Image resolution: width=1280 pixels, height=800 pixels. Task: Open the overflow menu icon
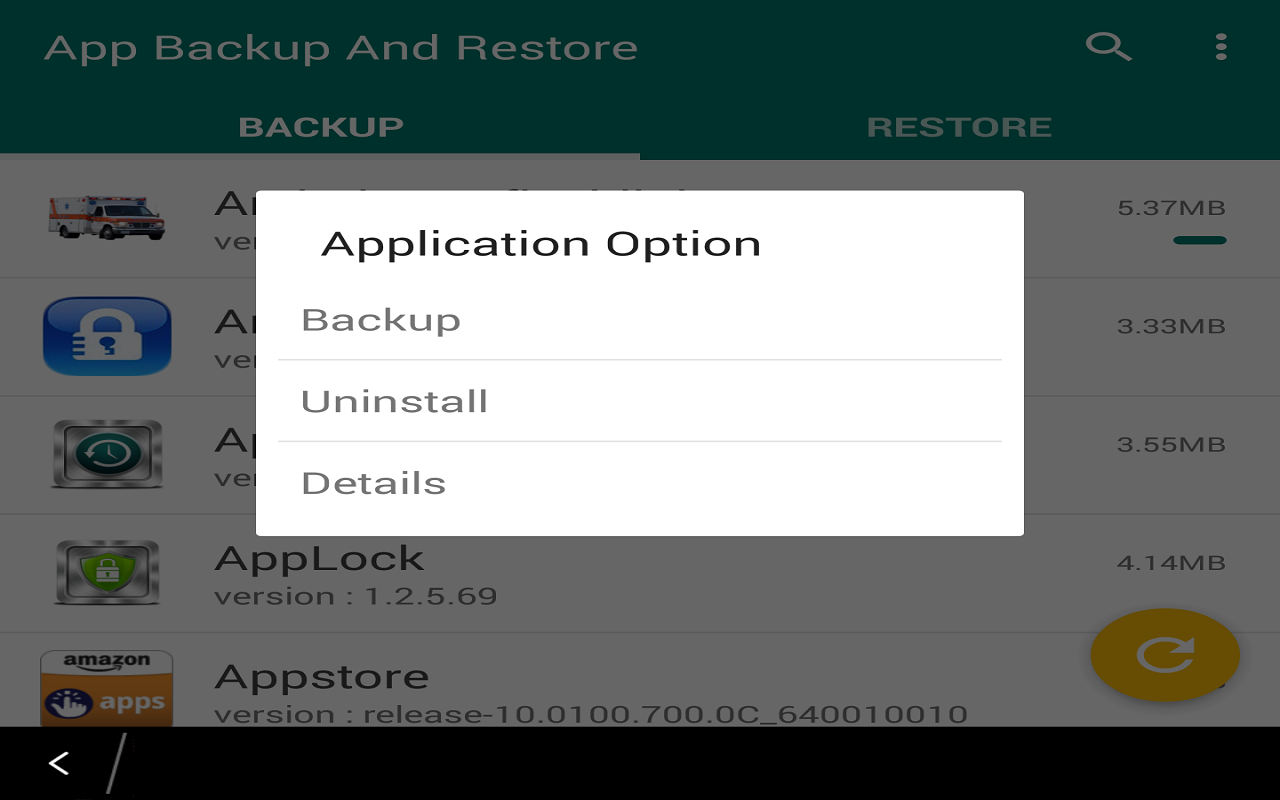(1220, 46)
